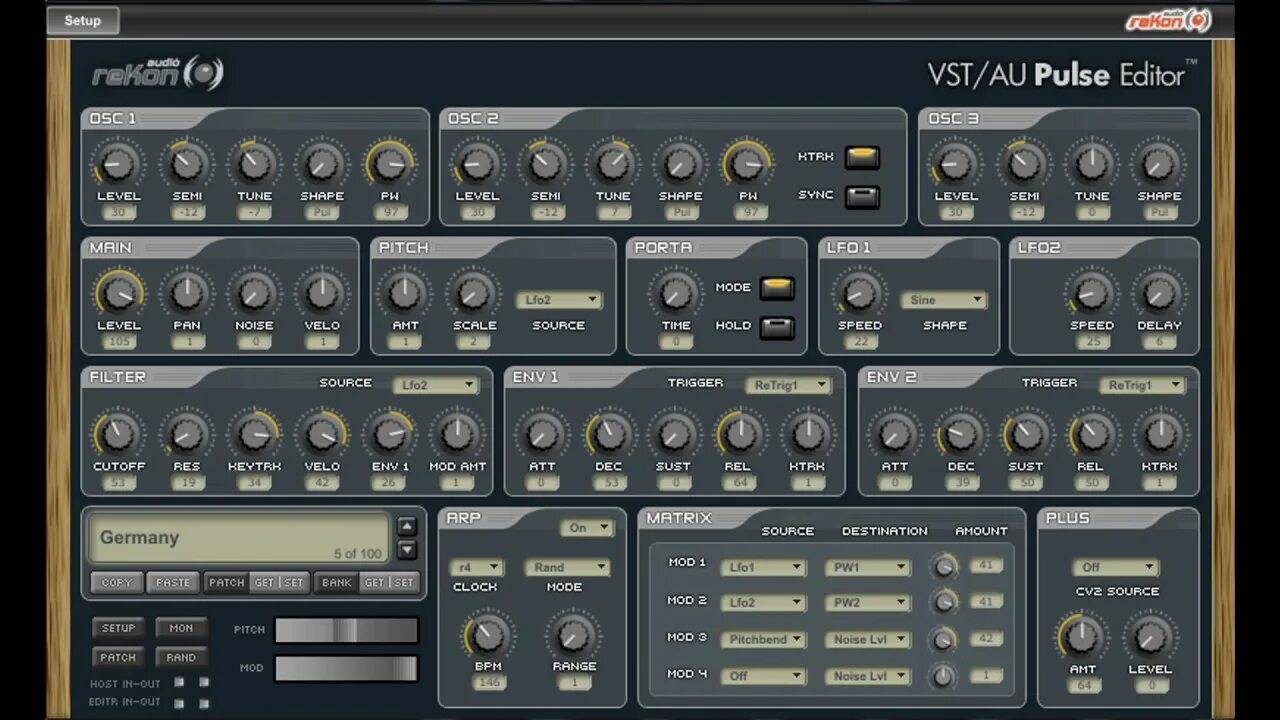Toggle OSC 2 KTRK switch
This screenshot has height=720, width=1280.
pyautogui.click(x=862, y=157)
